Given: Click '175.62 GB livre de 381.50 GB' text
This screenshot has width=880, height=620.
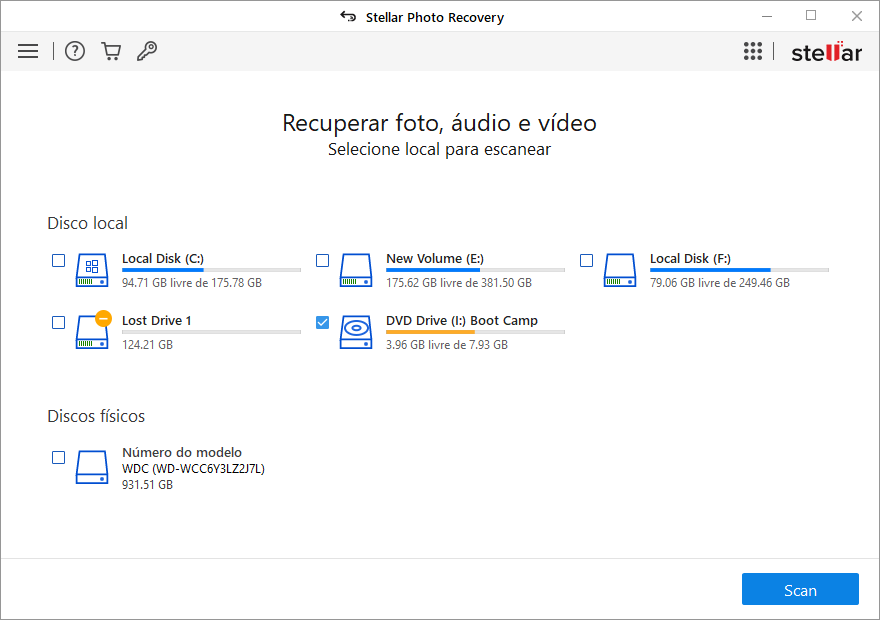Looking at the screenshot, I should (x=459, y=283).
